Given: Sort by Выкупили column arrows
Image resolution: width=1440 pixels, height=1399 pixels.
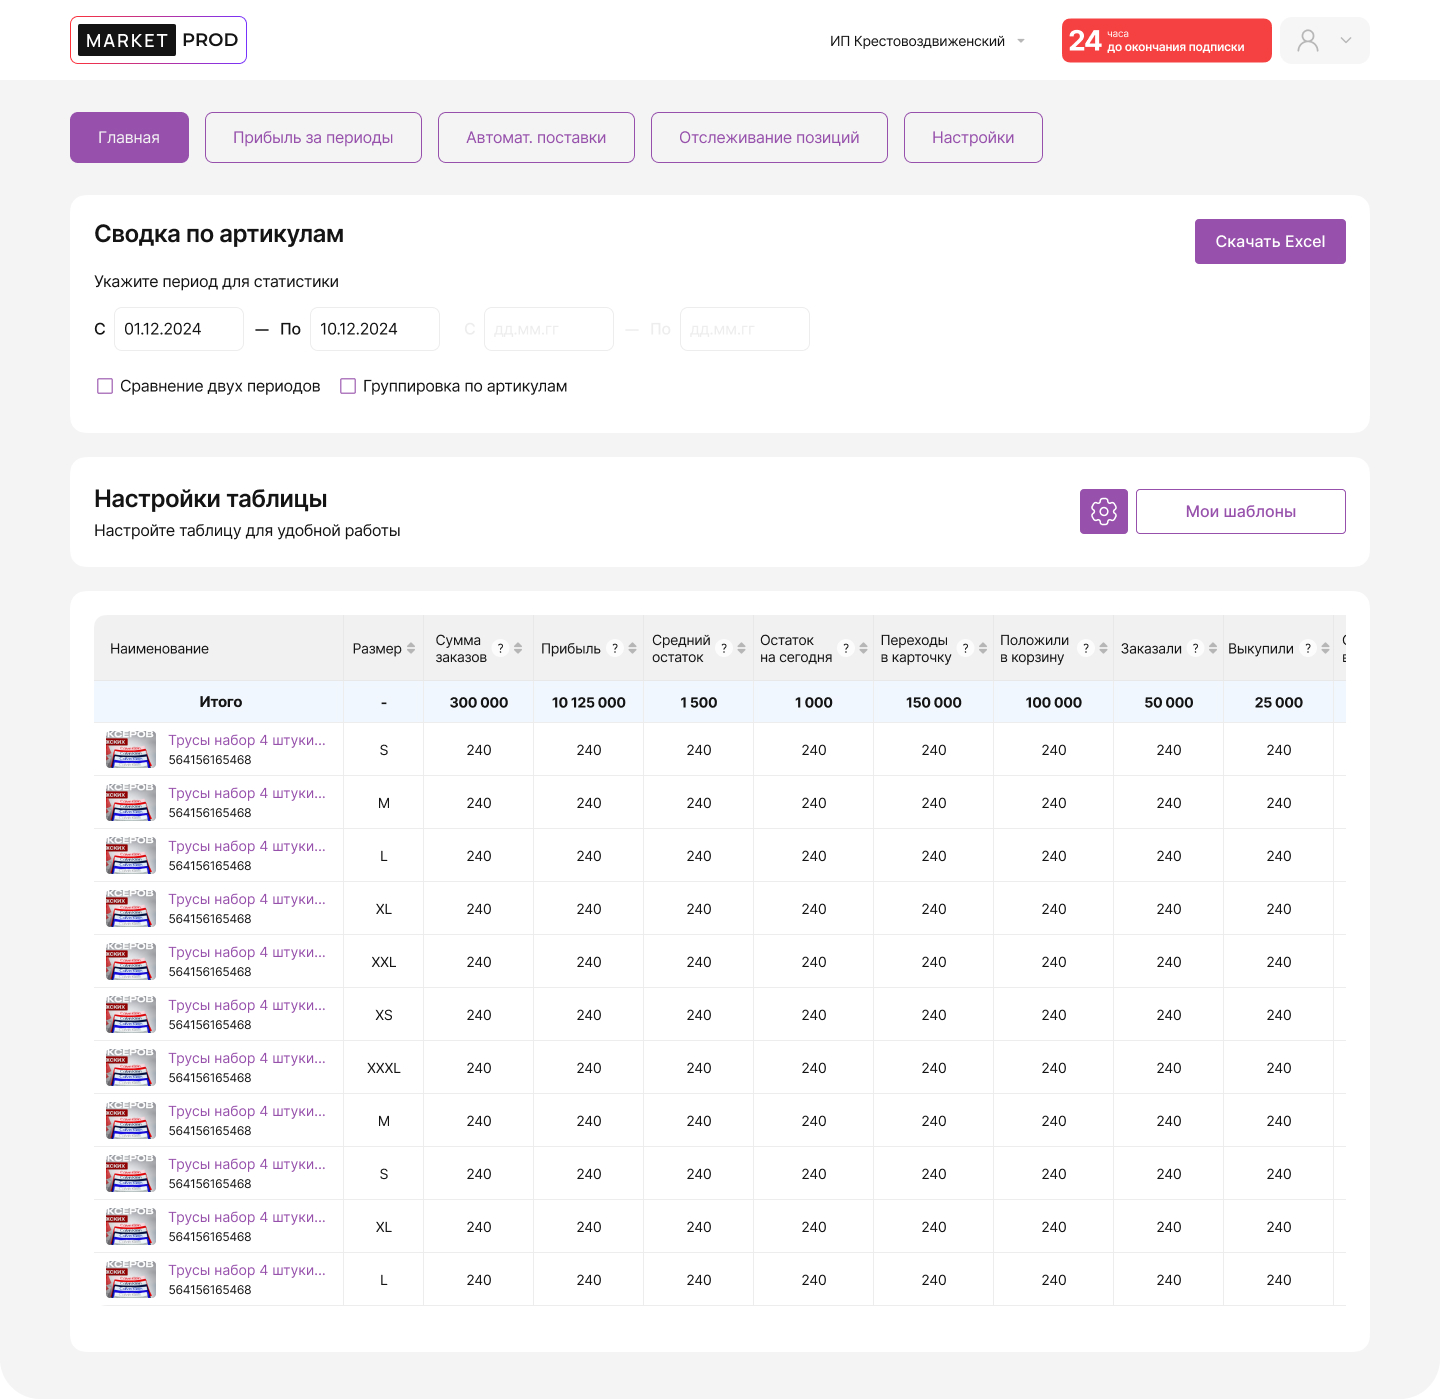Looking at the screenshot, I should pos(1325,648).
